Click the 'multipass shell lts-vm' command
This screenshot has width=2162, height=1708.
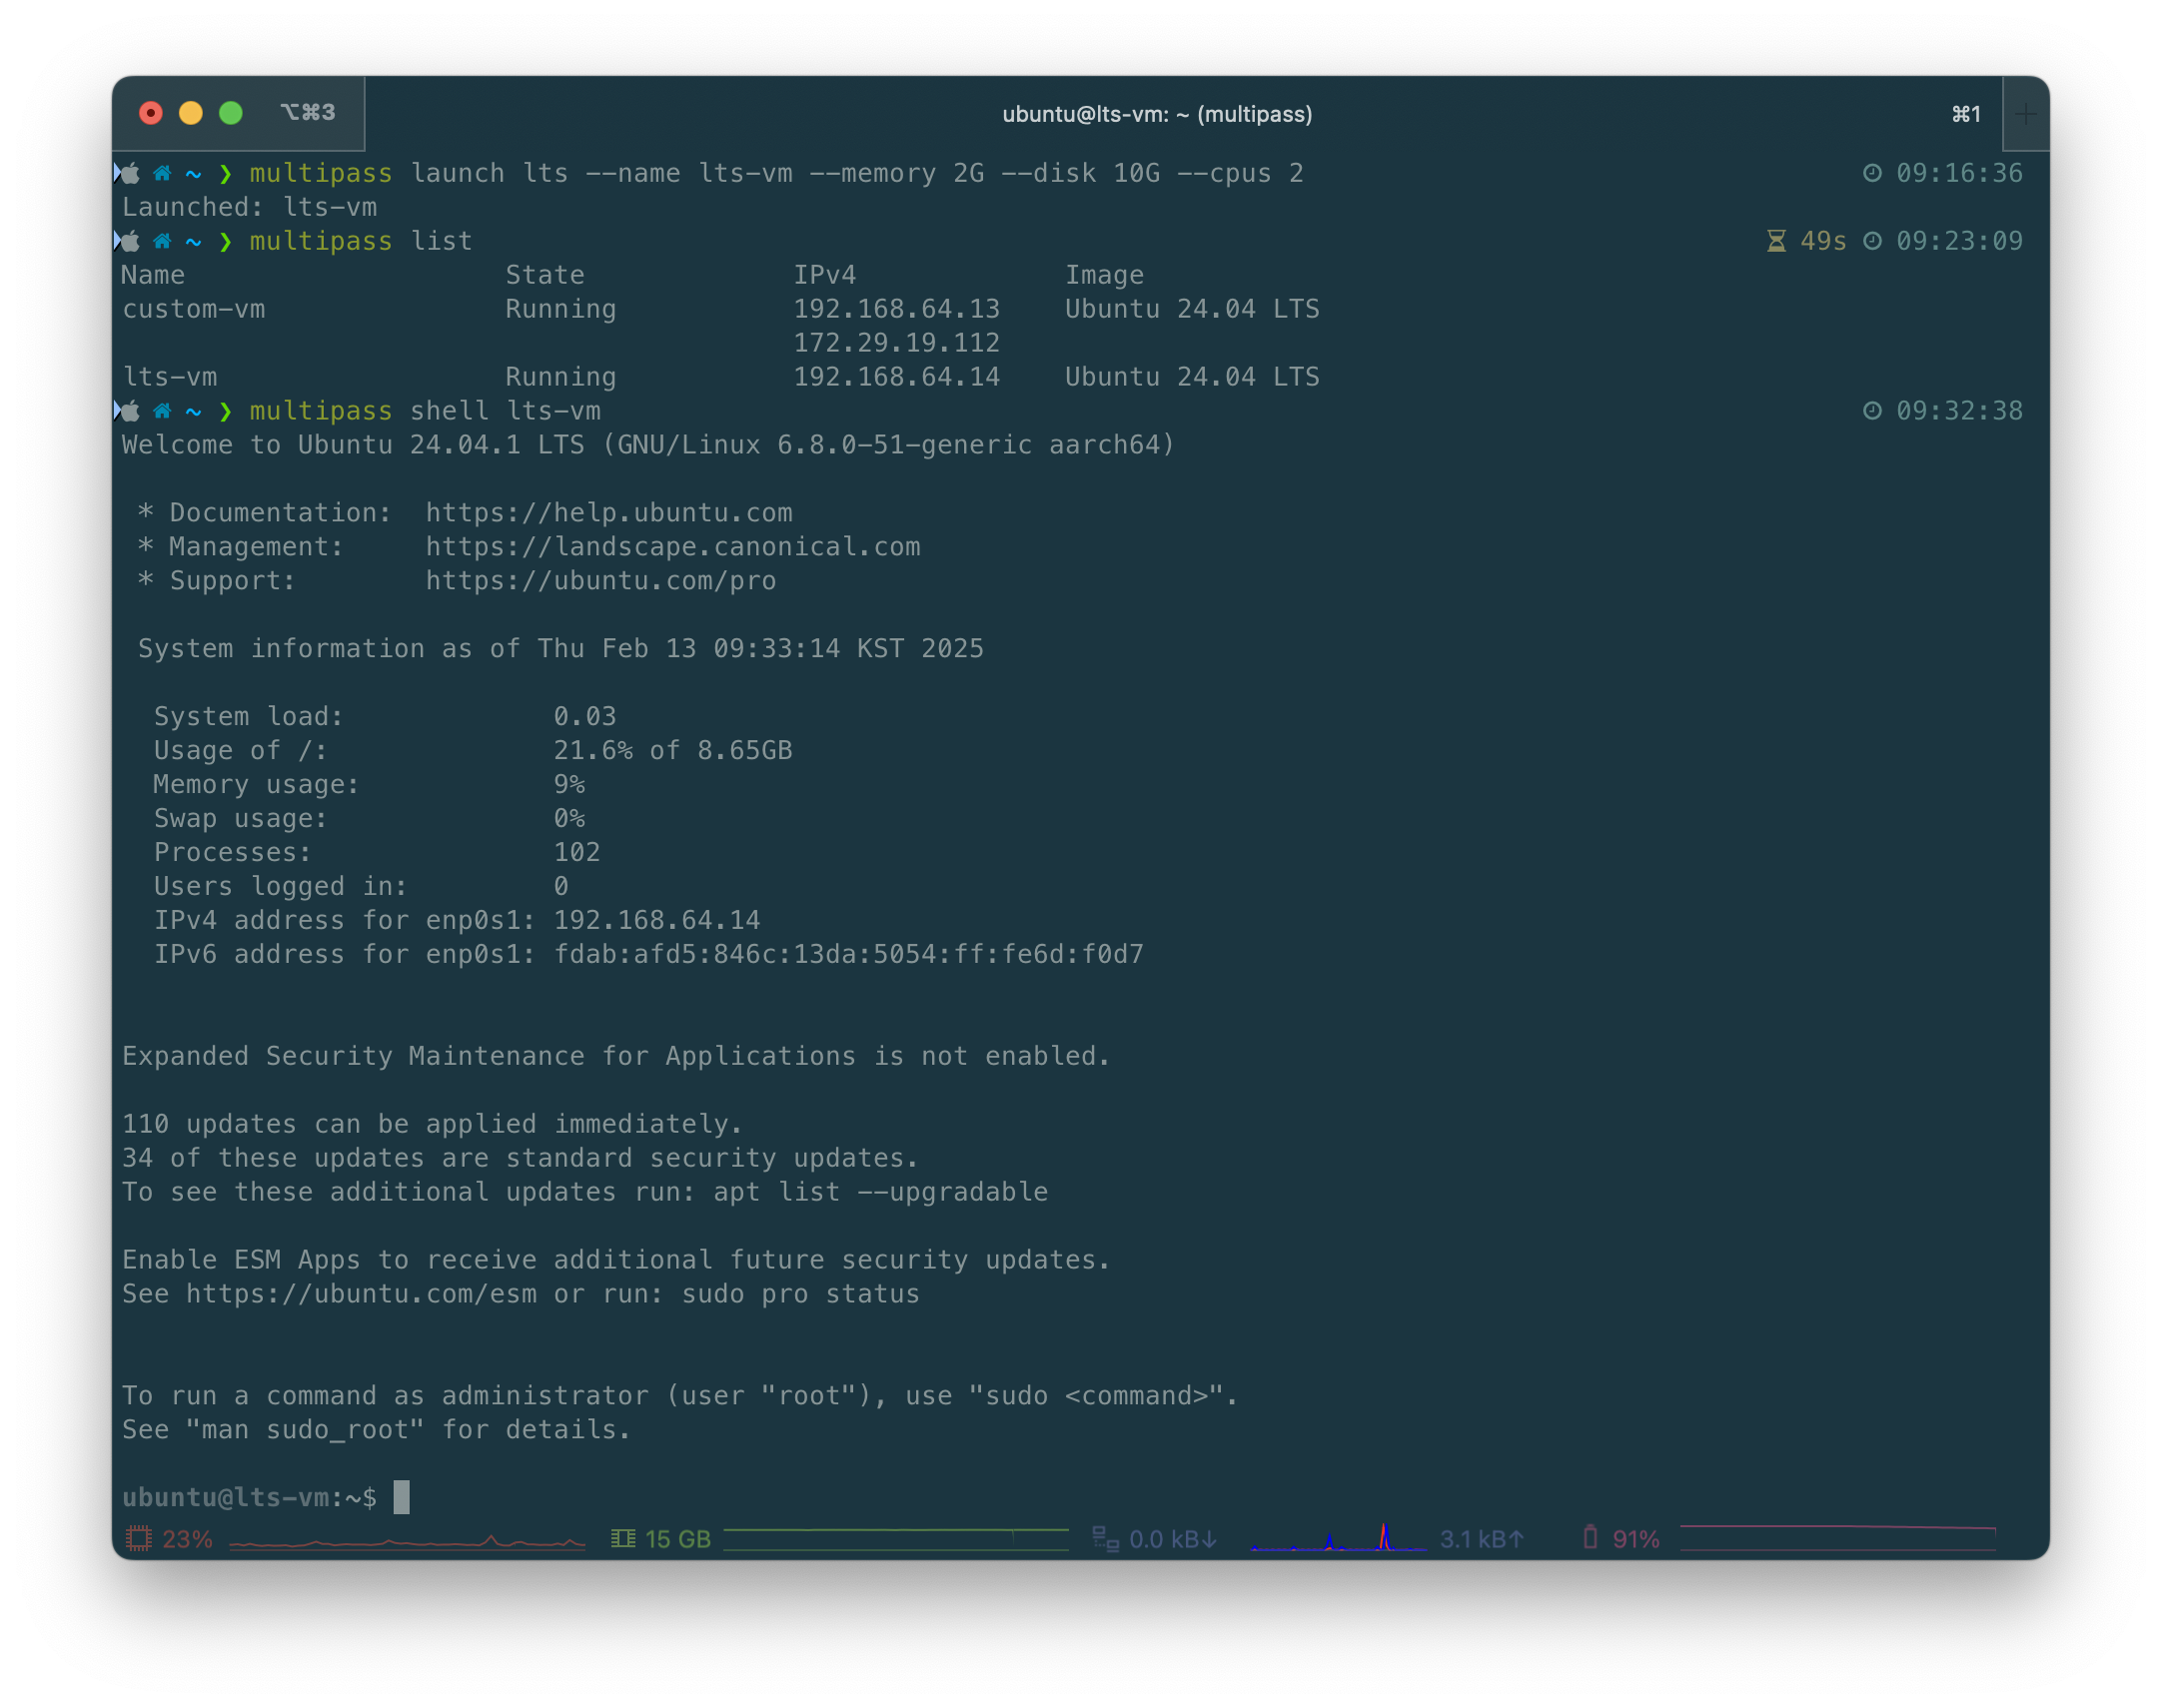click(x=425, y=411)
